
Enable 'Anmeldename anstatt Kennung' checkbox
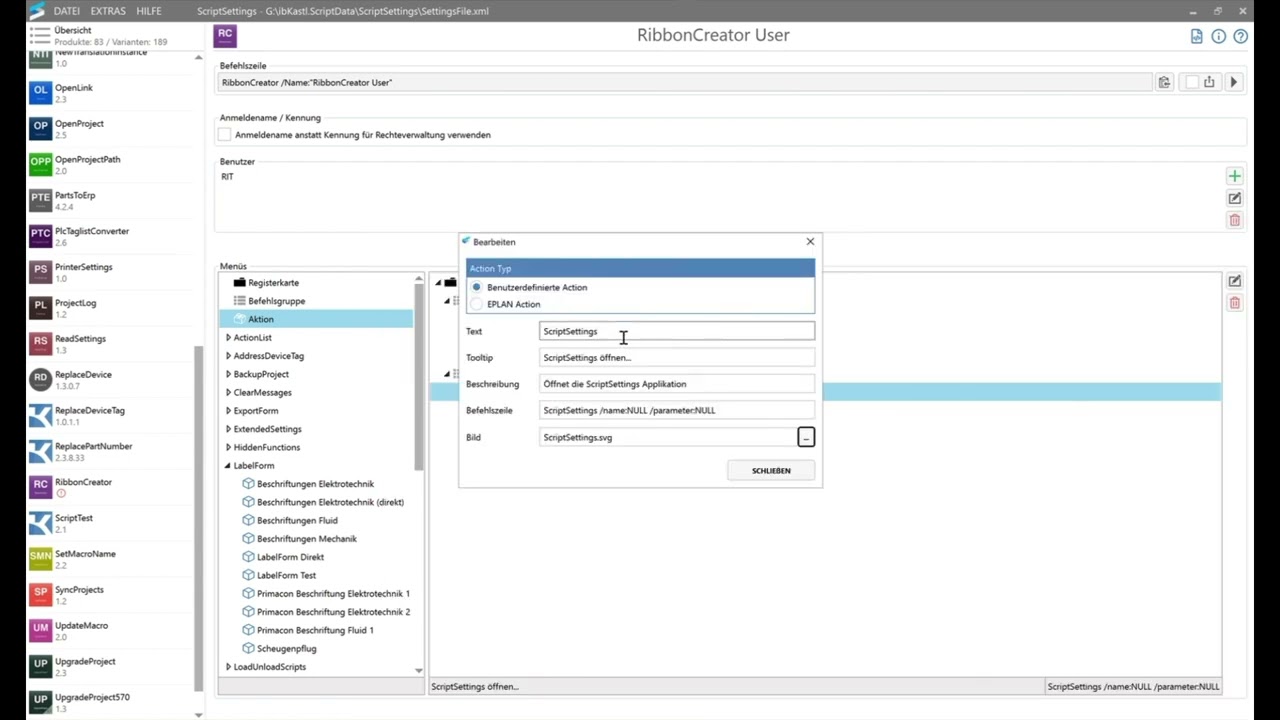225,135
